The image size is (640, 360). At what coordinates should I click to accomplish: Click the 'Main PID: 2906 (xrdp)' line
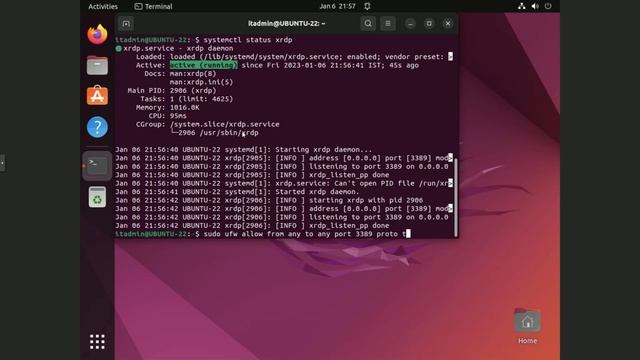point(172,91)
